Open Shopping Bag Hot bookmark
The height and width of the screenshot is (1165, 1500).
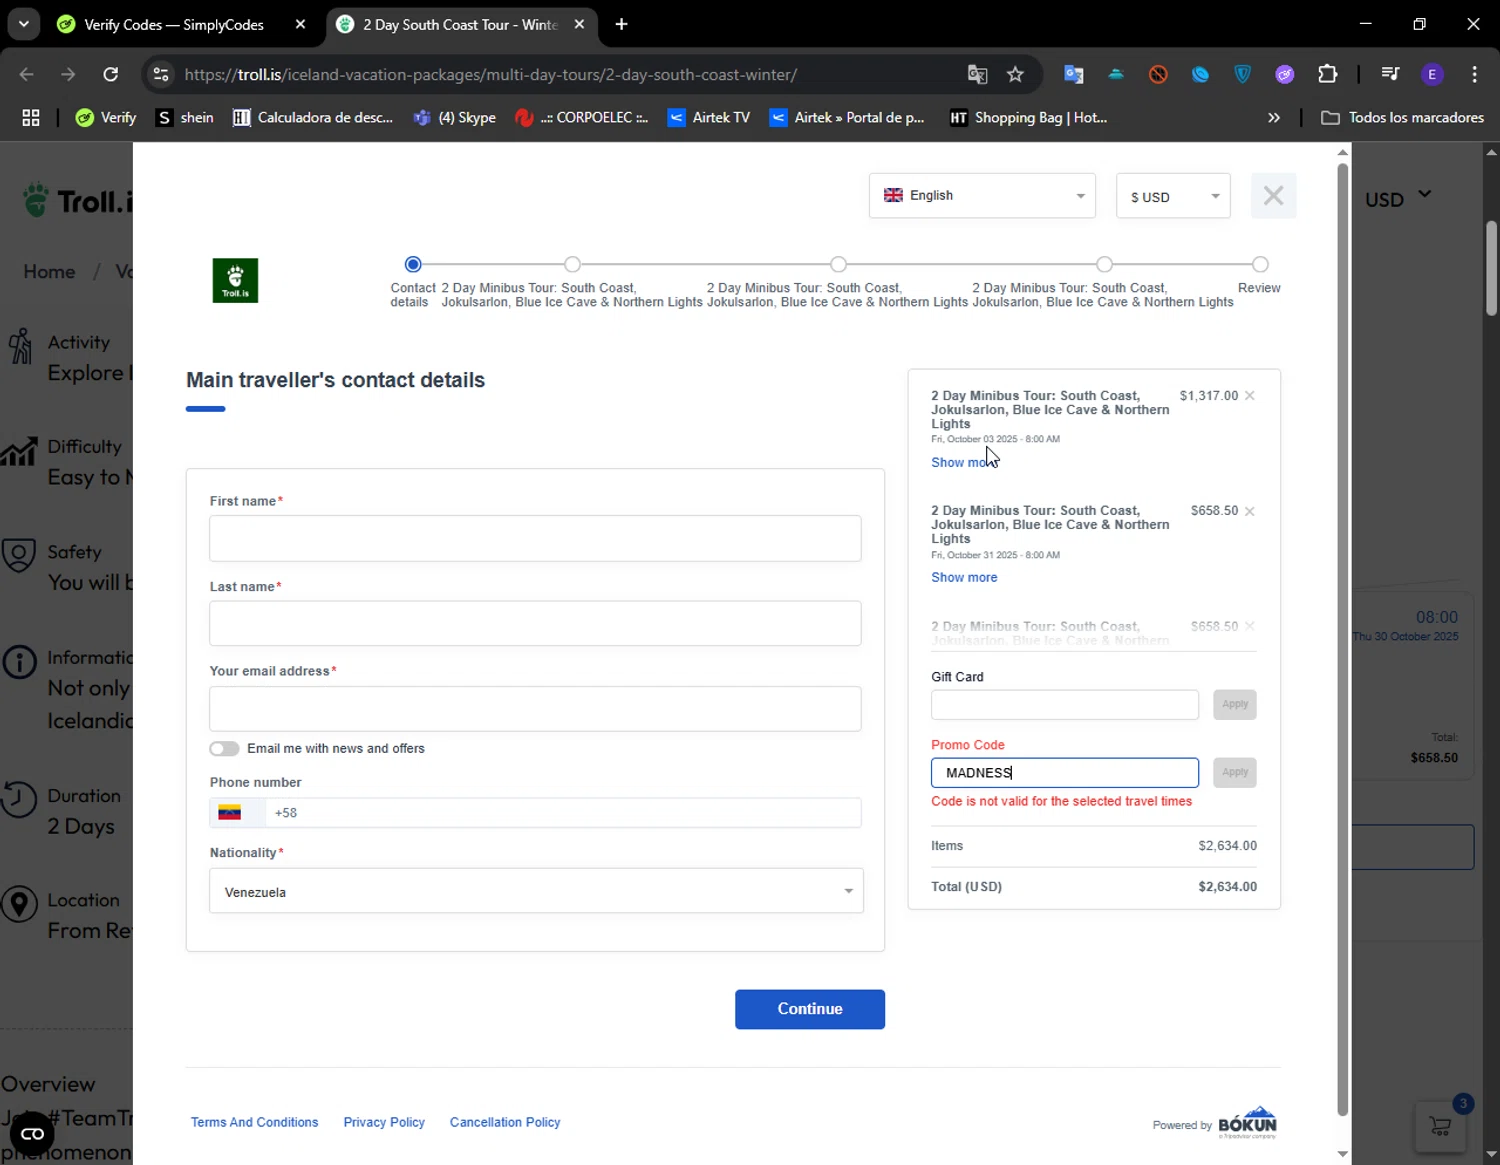(1028, 118)
